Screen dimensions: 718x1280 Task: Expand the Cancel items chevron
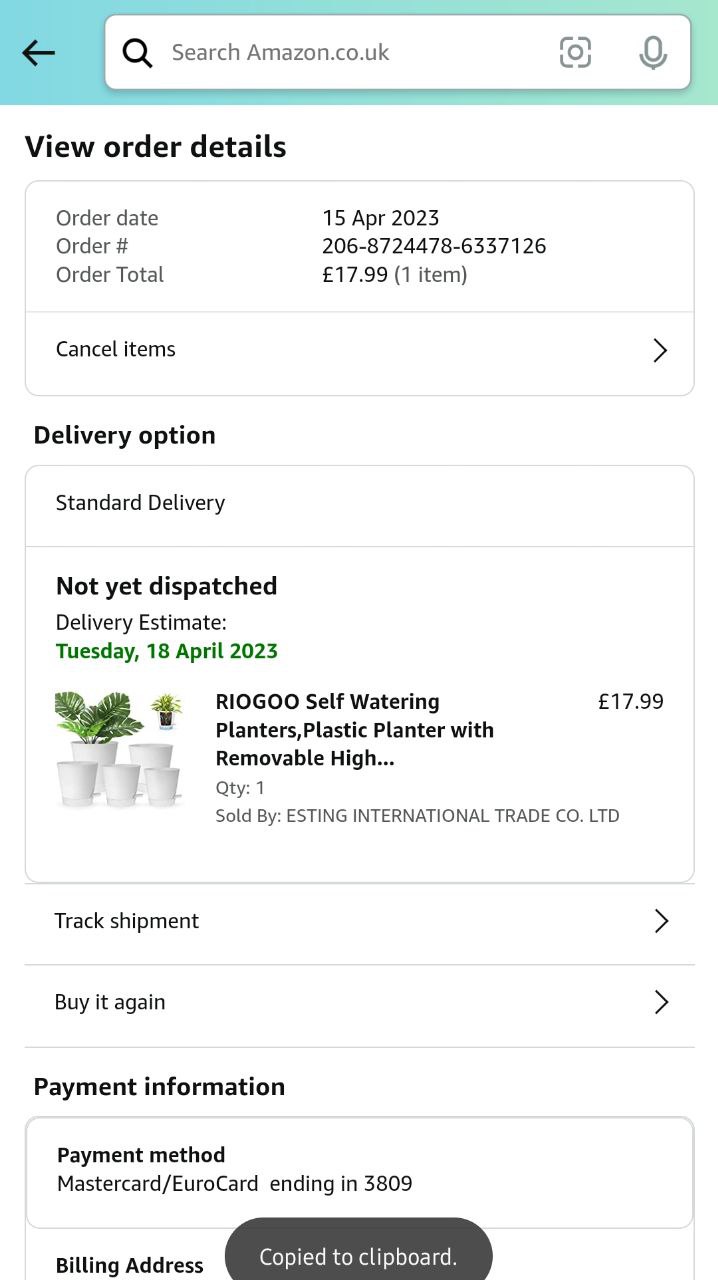(x=660, y=350)
